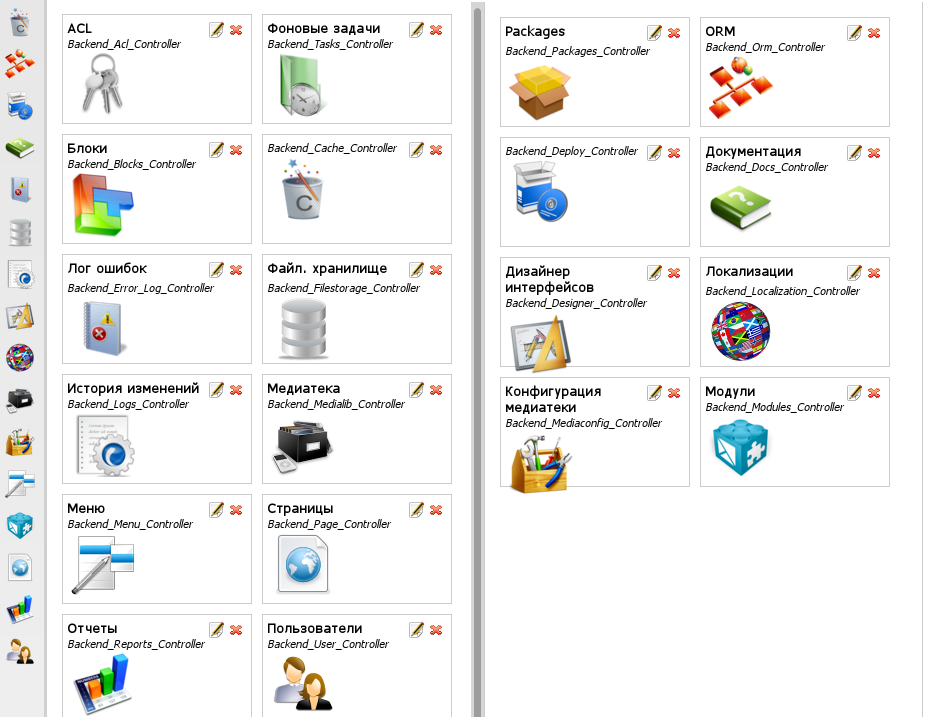Viewport: 938px width, 717px height.
Task: Open error log icon in sidebar
Action: tap(20, 190)
